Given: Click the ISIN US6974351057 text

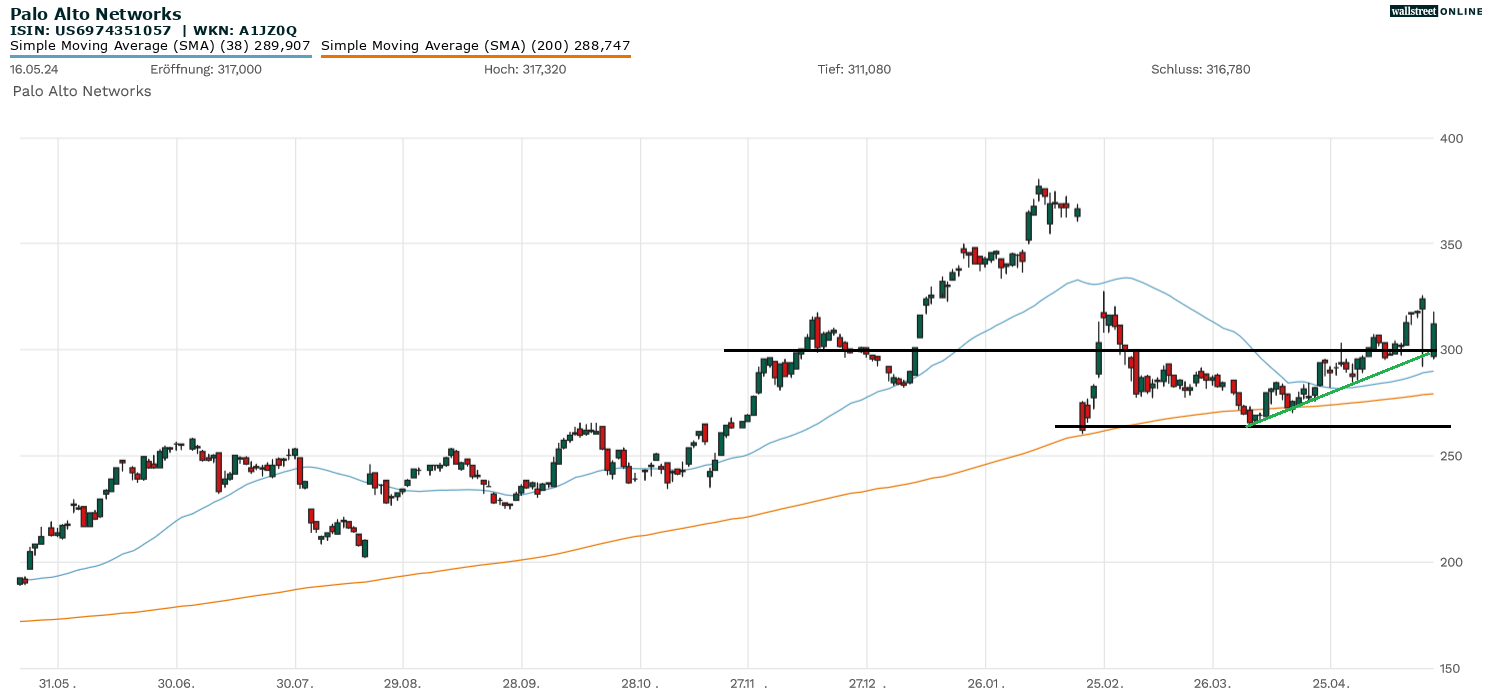Looking at the screenshot, I should 90,31.
